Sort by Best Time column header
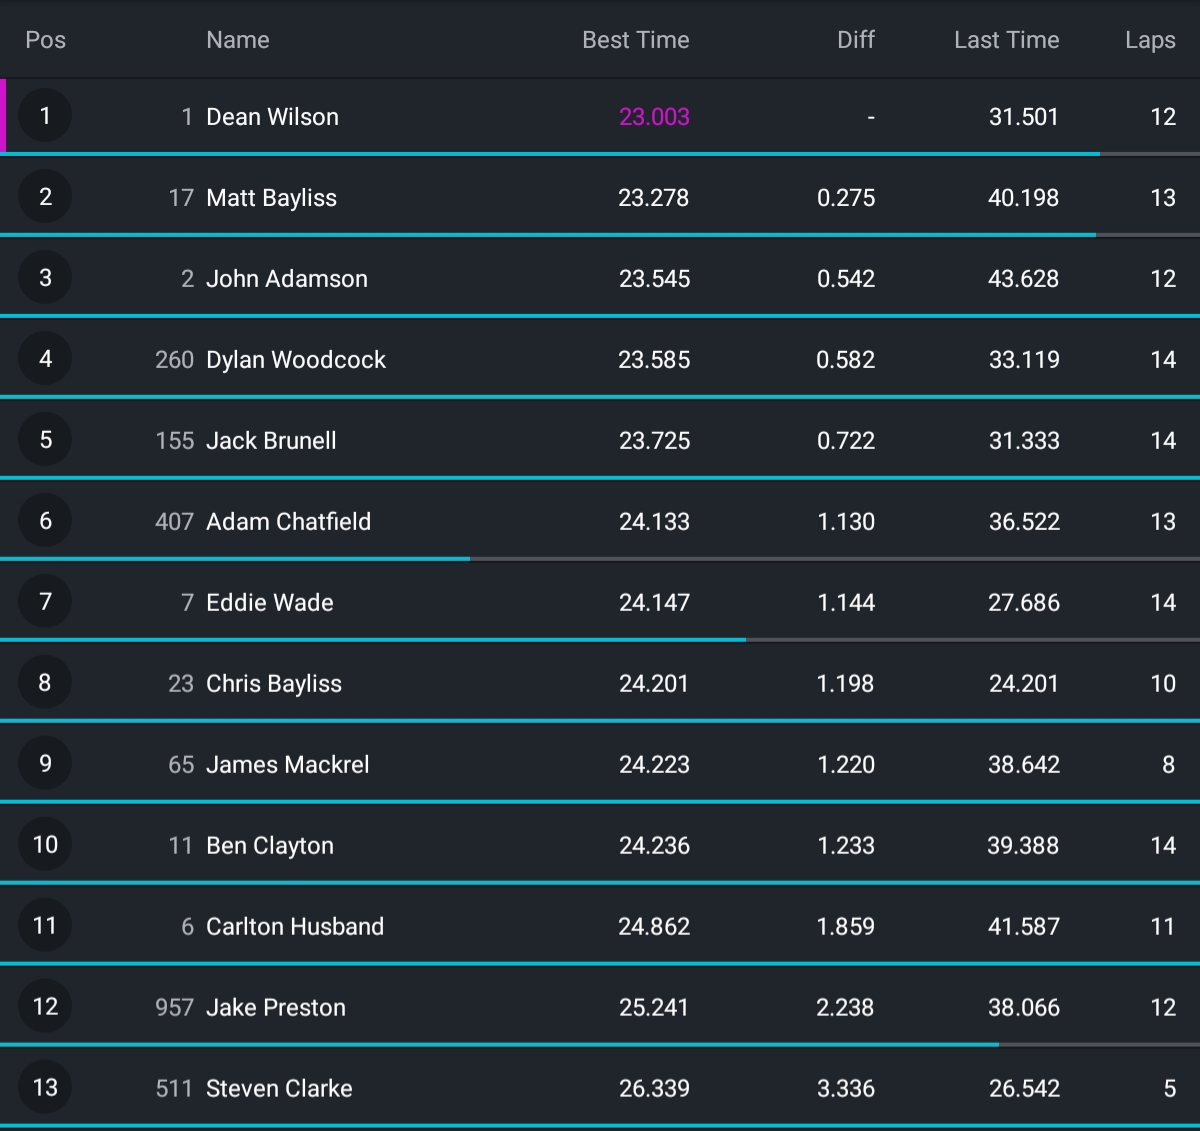Image resolution: width=1200 pixels, height=1131 pixels. point(635,40)
